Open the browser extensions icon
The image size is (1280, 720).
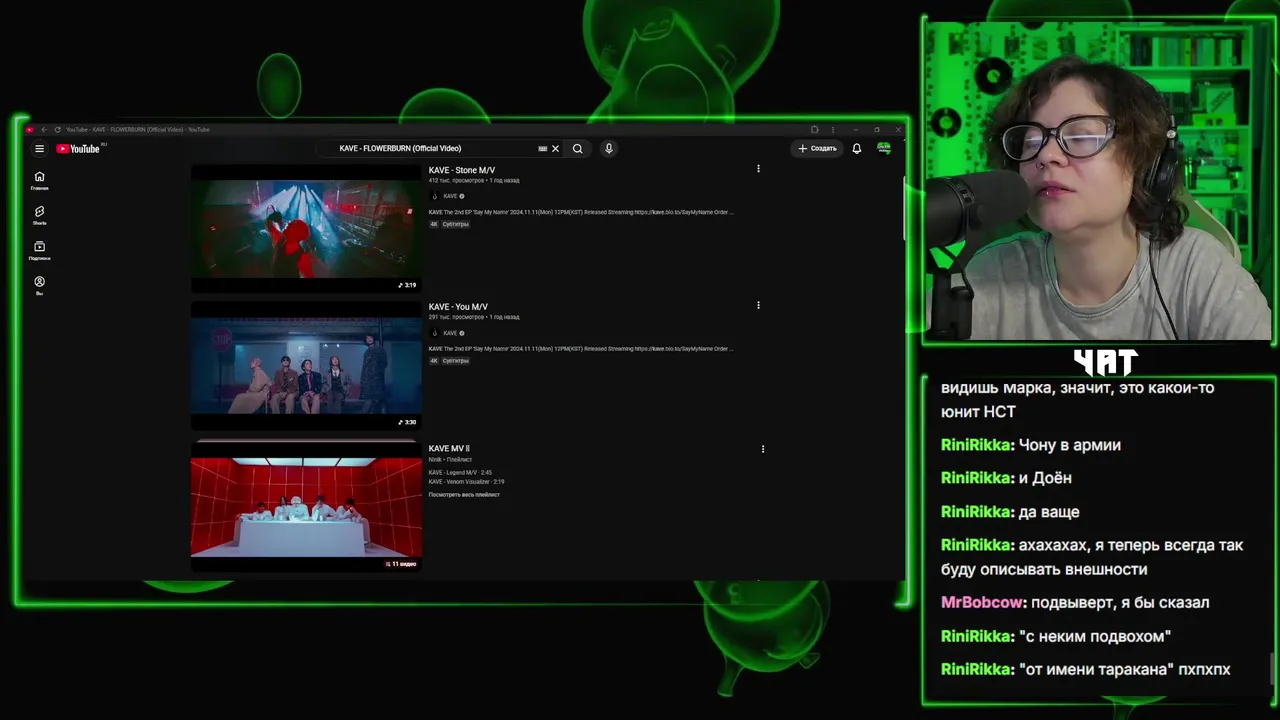(814, 129)
